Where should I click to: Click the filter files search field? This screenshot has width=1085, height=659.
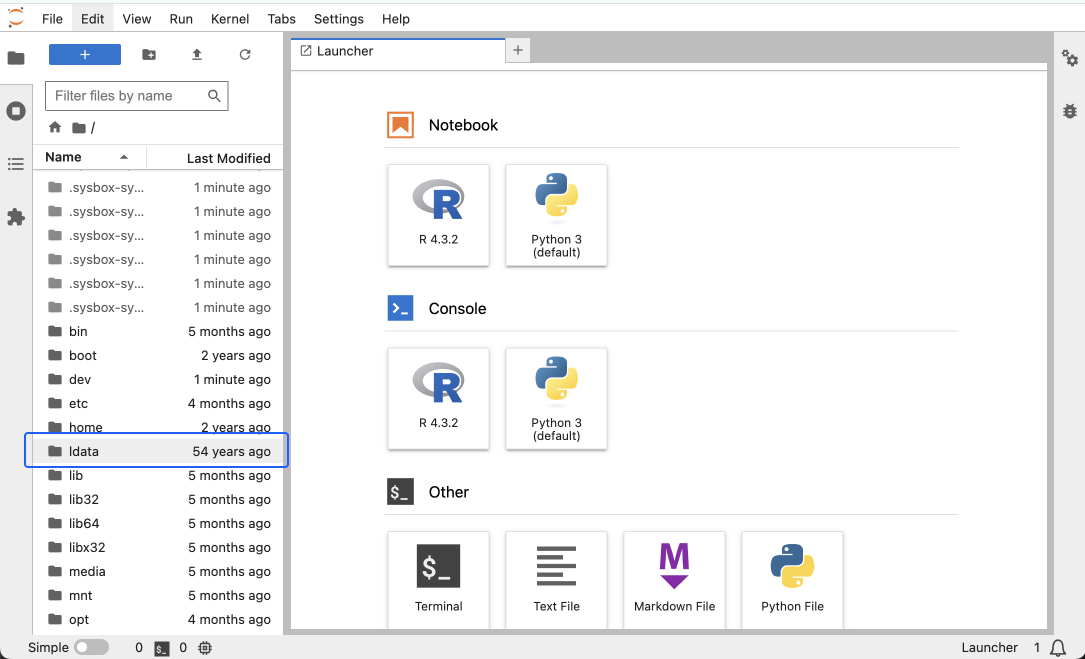click(x=136, y=96)
